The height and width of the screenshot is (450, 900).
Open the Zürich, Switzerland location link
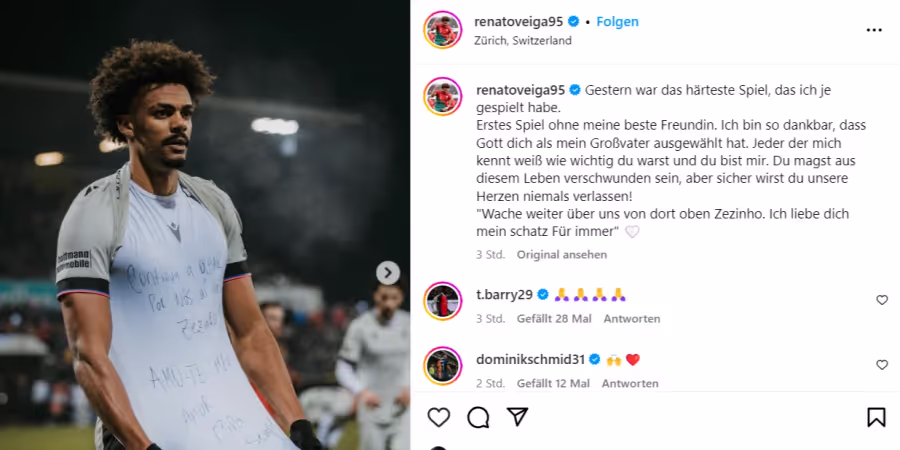[523, 41]
